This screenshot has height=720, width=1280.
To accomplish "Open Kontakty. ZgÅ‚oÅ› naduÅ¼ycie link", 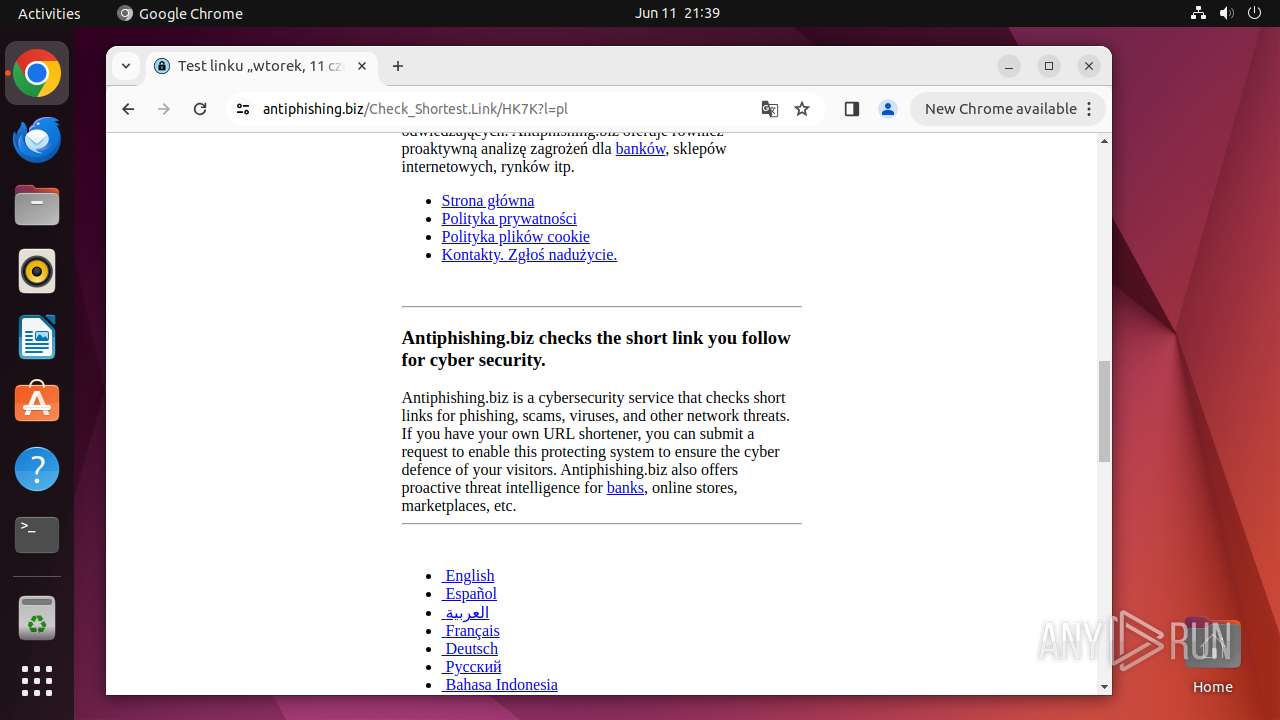I will click(529, 254).
